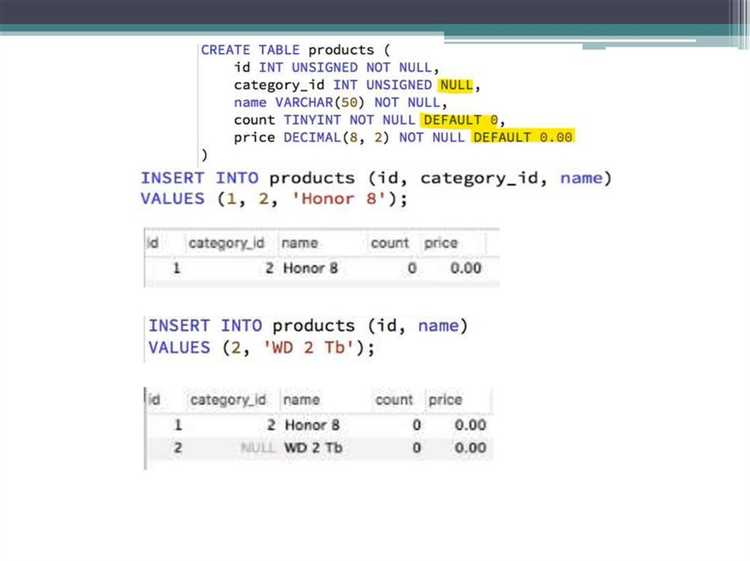The image size is (750, 561).
Task: Click the count header of the single-row grid
Action: [x=390, y=243]
